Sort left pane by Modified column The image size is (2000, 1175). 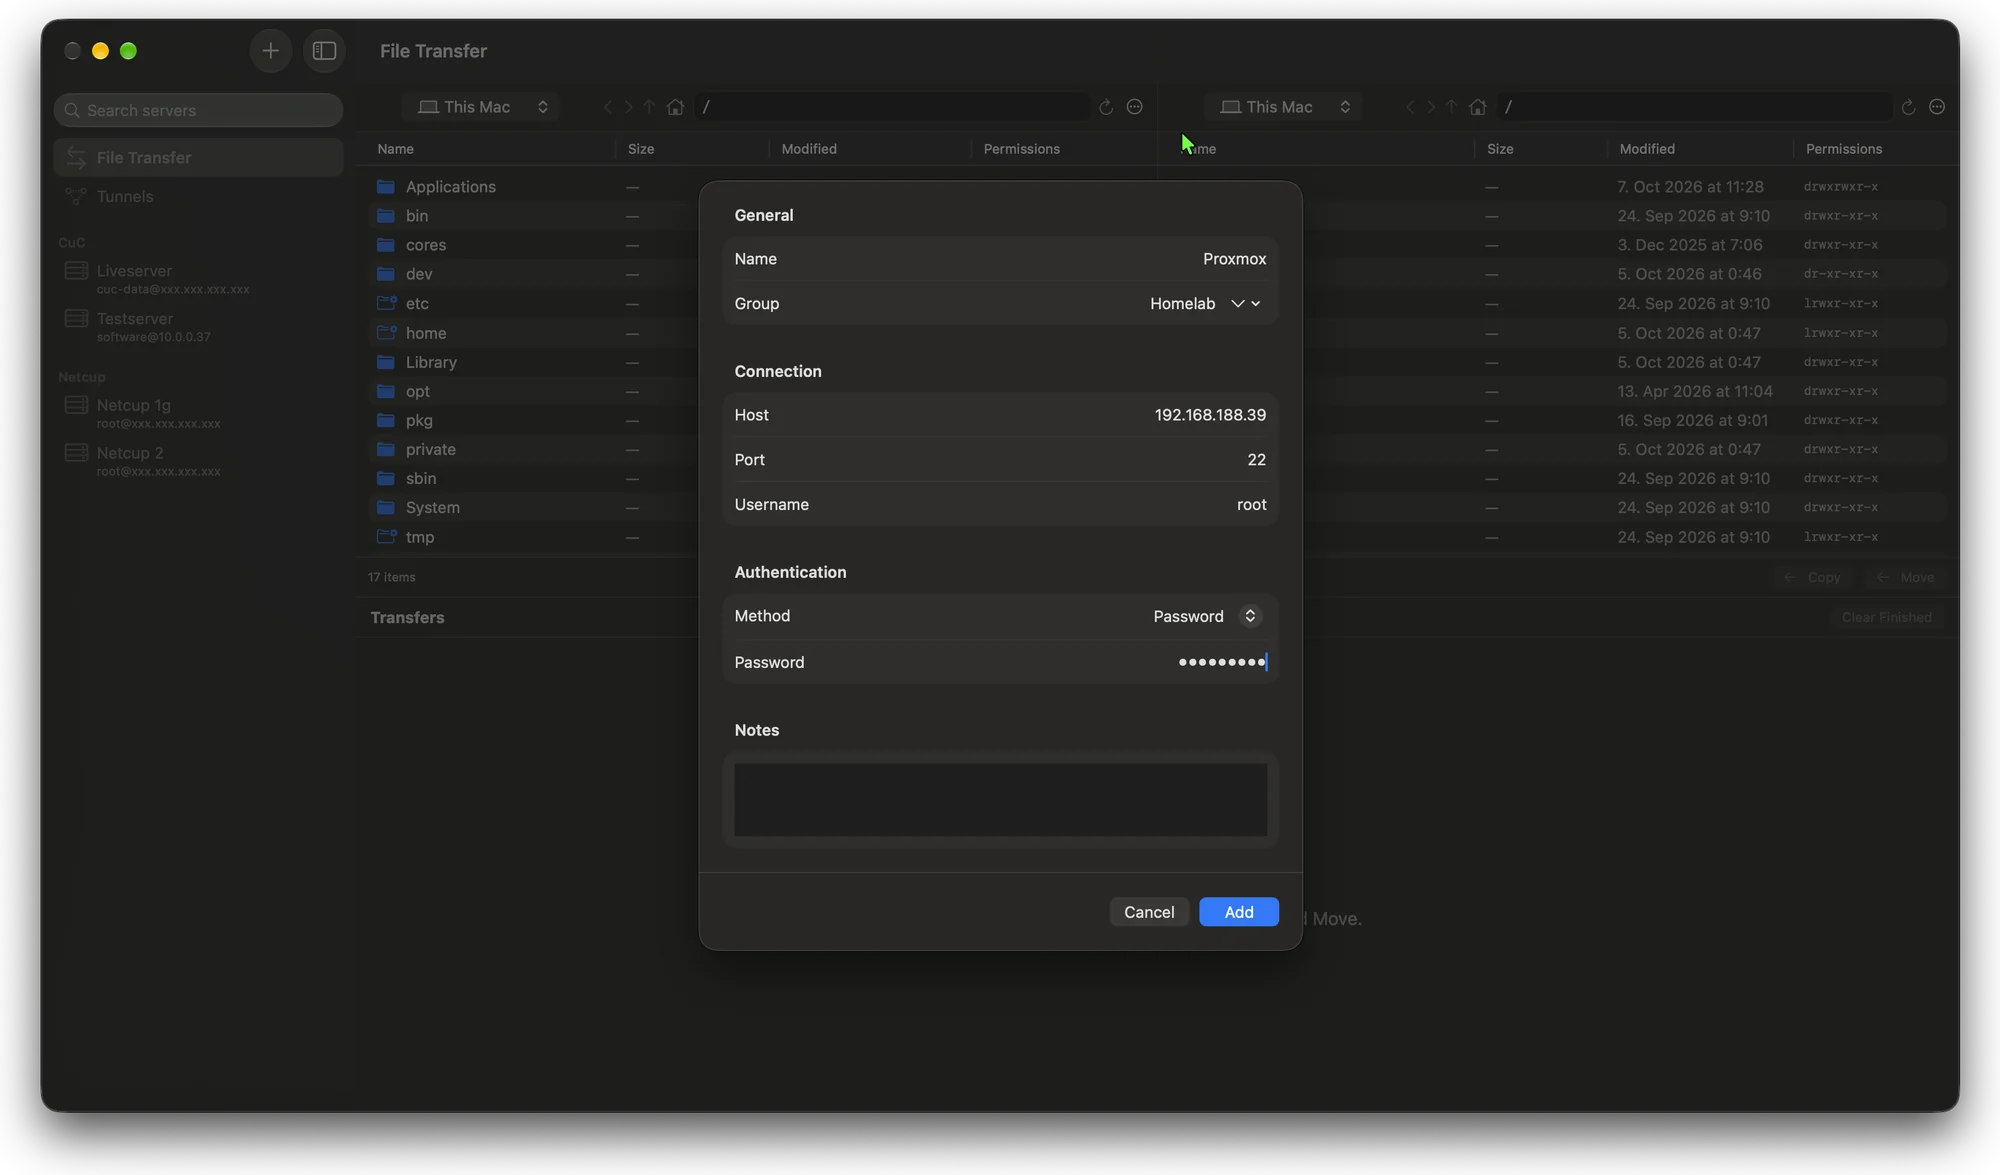pos(870,149)
